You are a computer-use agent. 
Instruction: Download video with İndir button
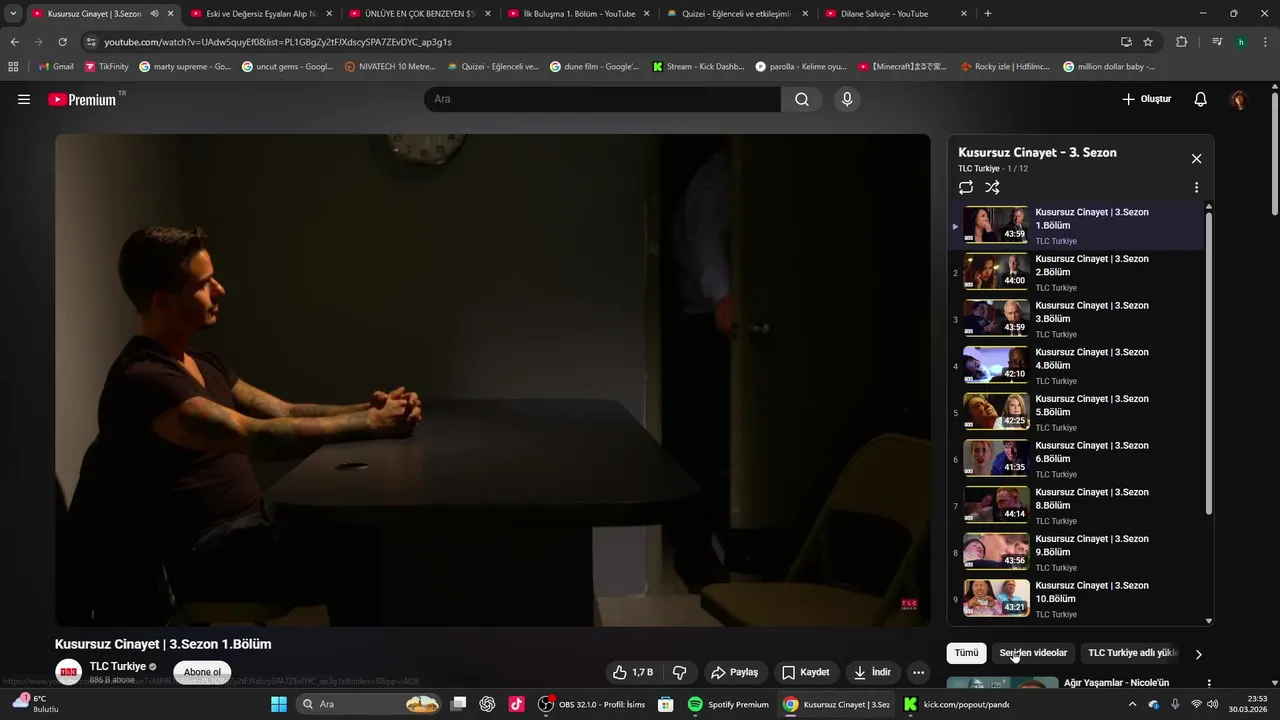872,672
